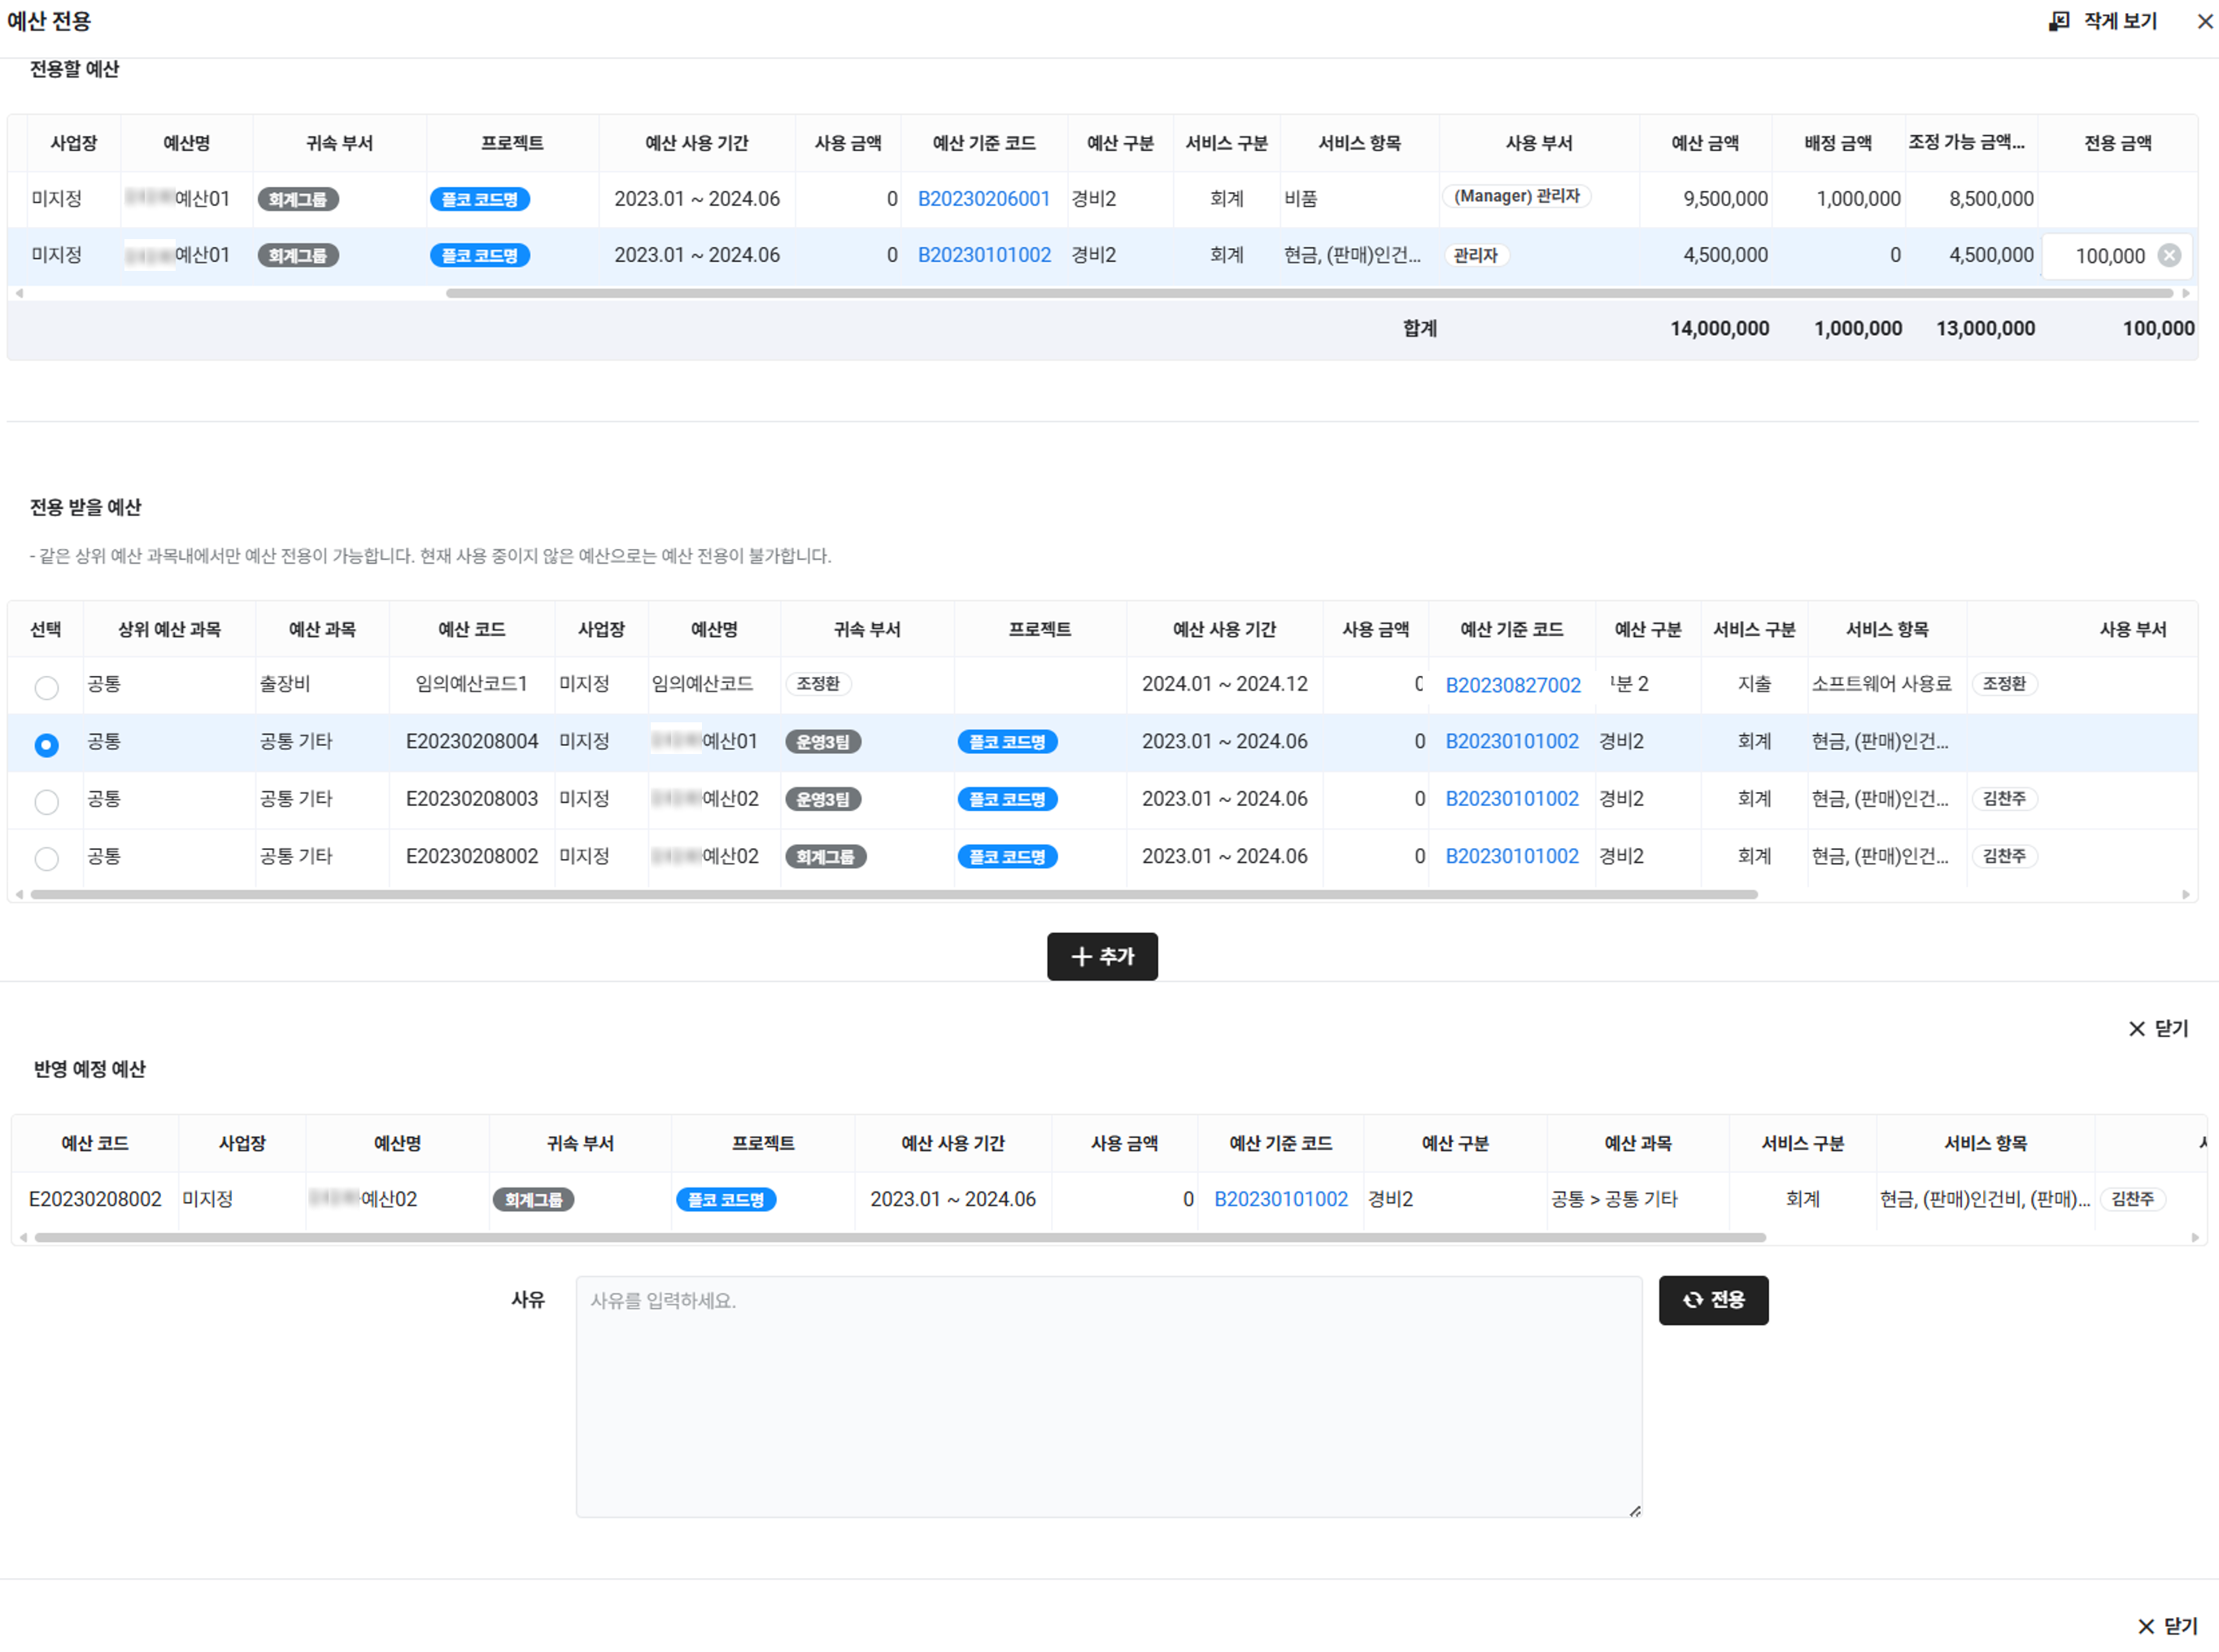Select radio button for 임의예산코드1 row
2219x1652 pixels.
(x=46, y=687)
